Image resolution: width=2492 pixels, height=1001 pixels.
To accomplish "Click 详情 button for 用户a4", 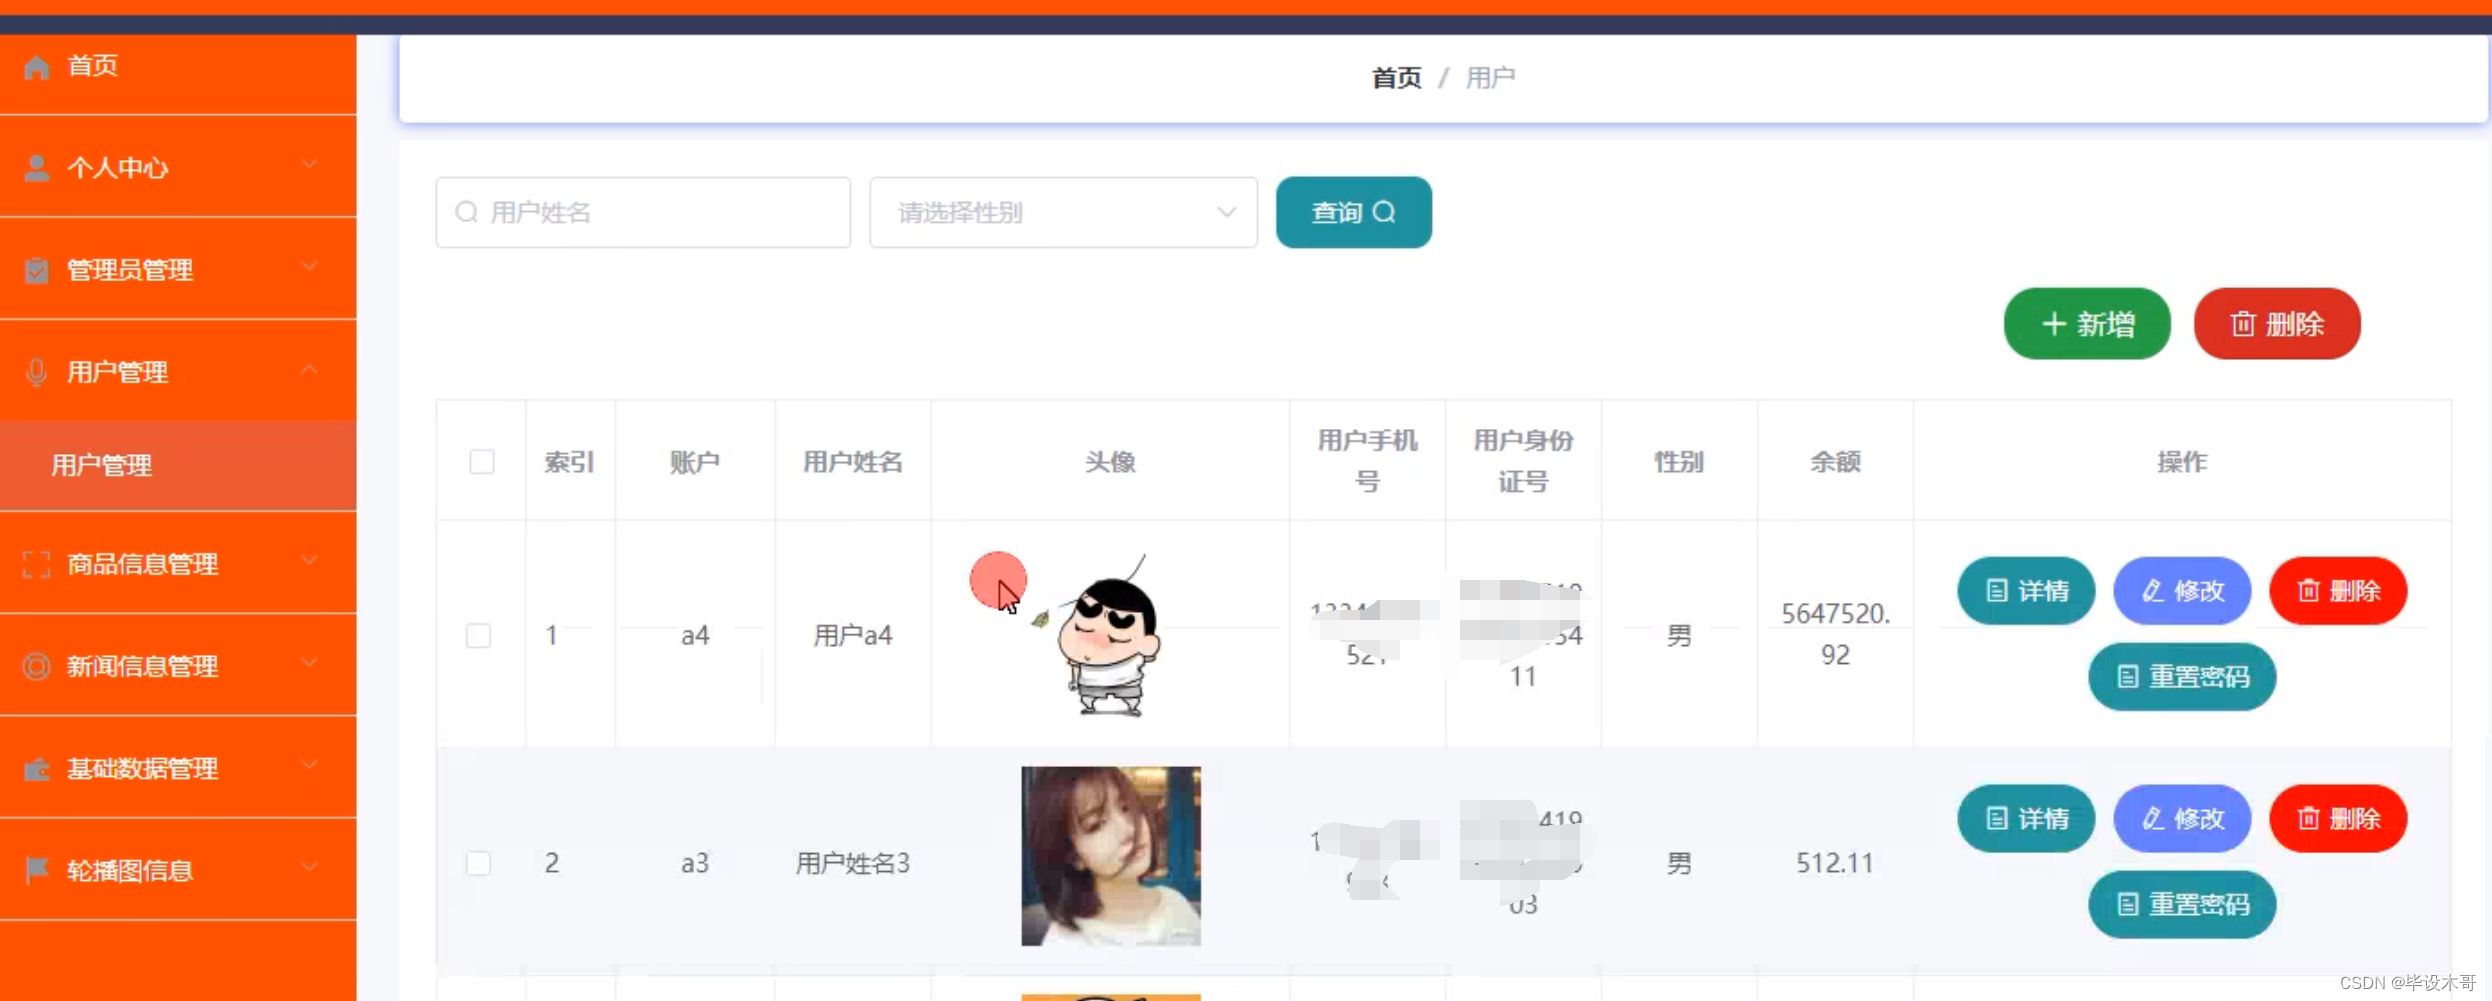I will click(x=2026, y=591).
